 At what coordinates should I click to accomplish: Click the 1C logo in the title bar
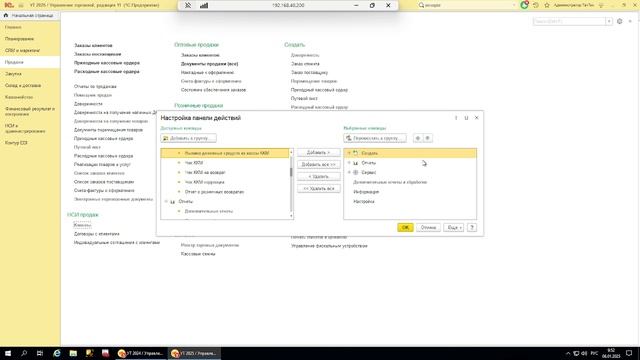pos(9,5)
